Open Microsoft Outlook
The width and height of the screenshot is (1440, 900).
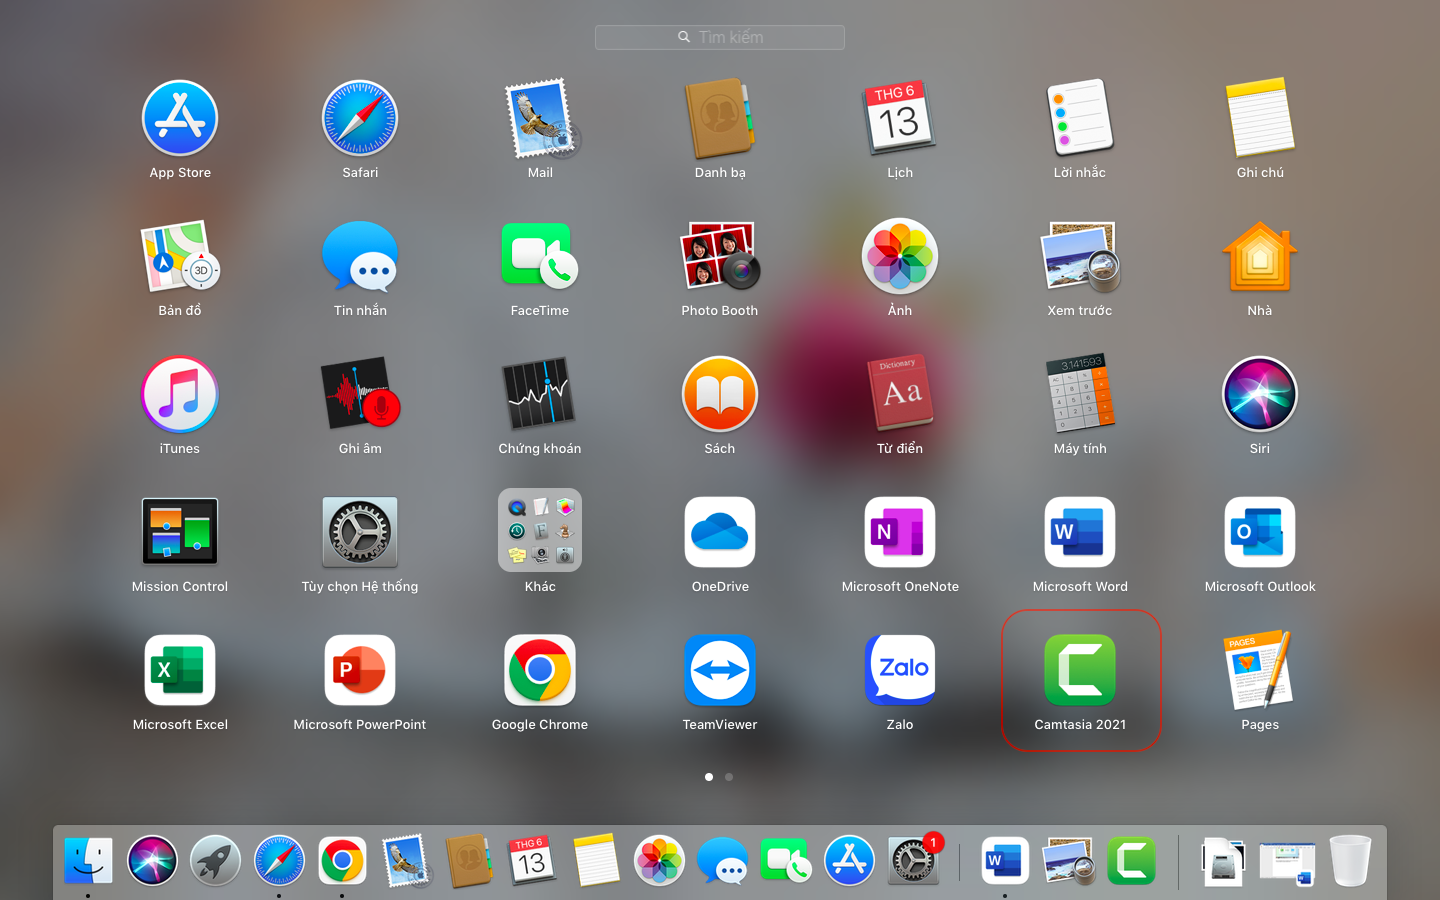[1260, 532]
